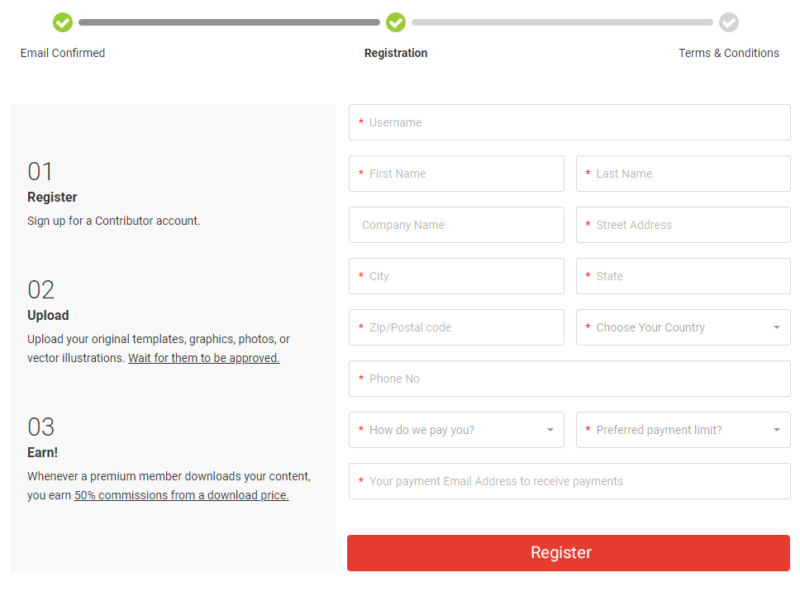Select the Registration step label
The height and width of the screenshot is (601, 800).
(395, 52)
